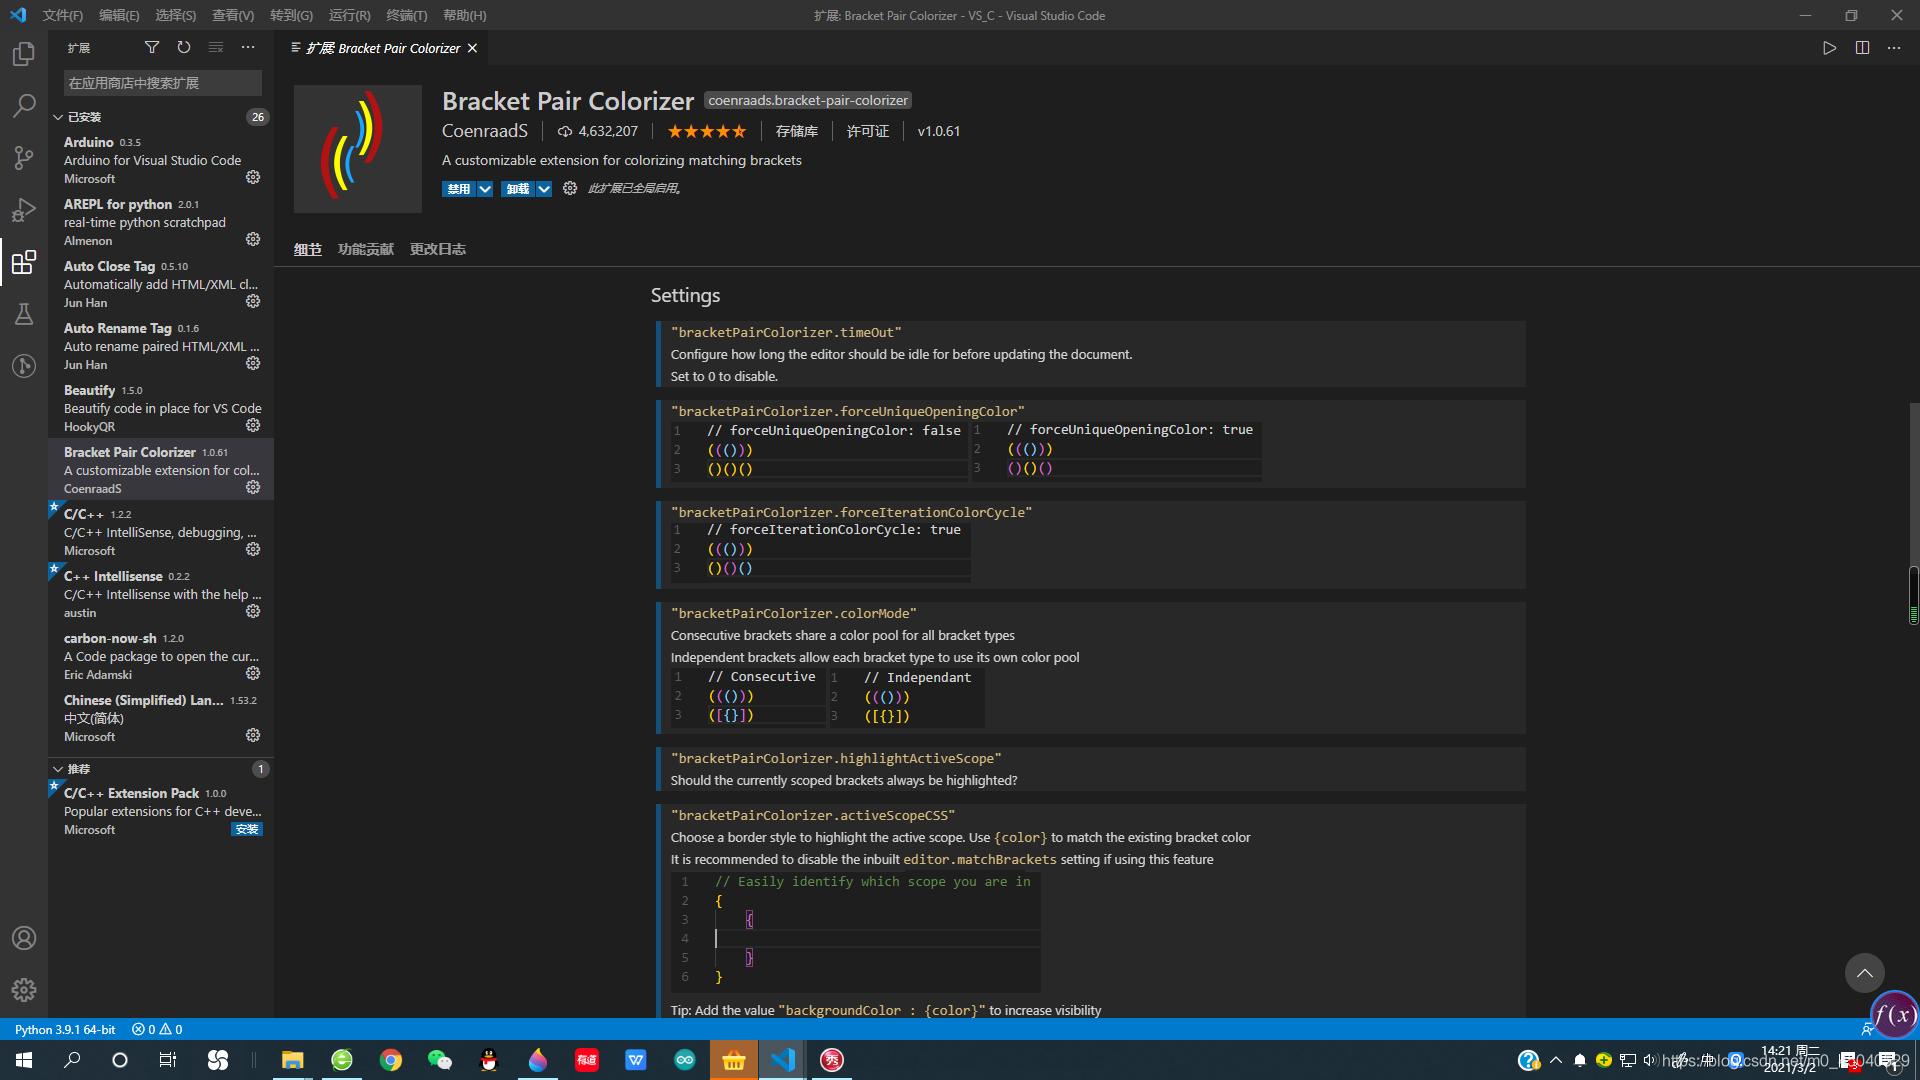The width and height of the screenshot is (1920, 1080).
Task: Click the Bracket Pair Colorizer logo image
Action: (358, 149)
